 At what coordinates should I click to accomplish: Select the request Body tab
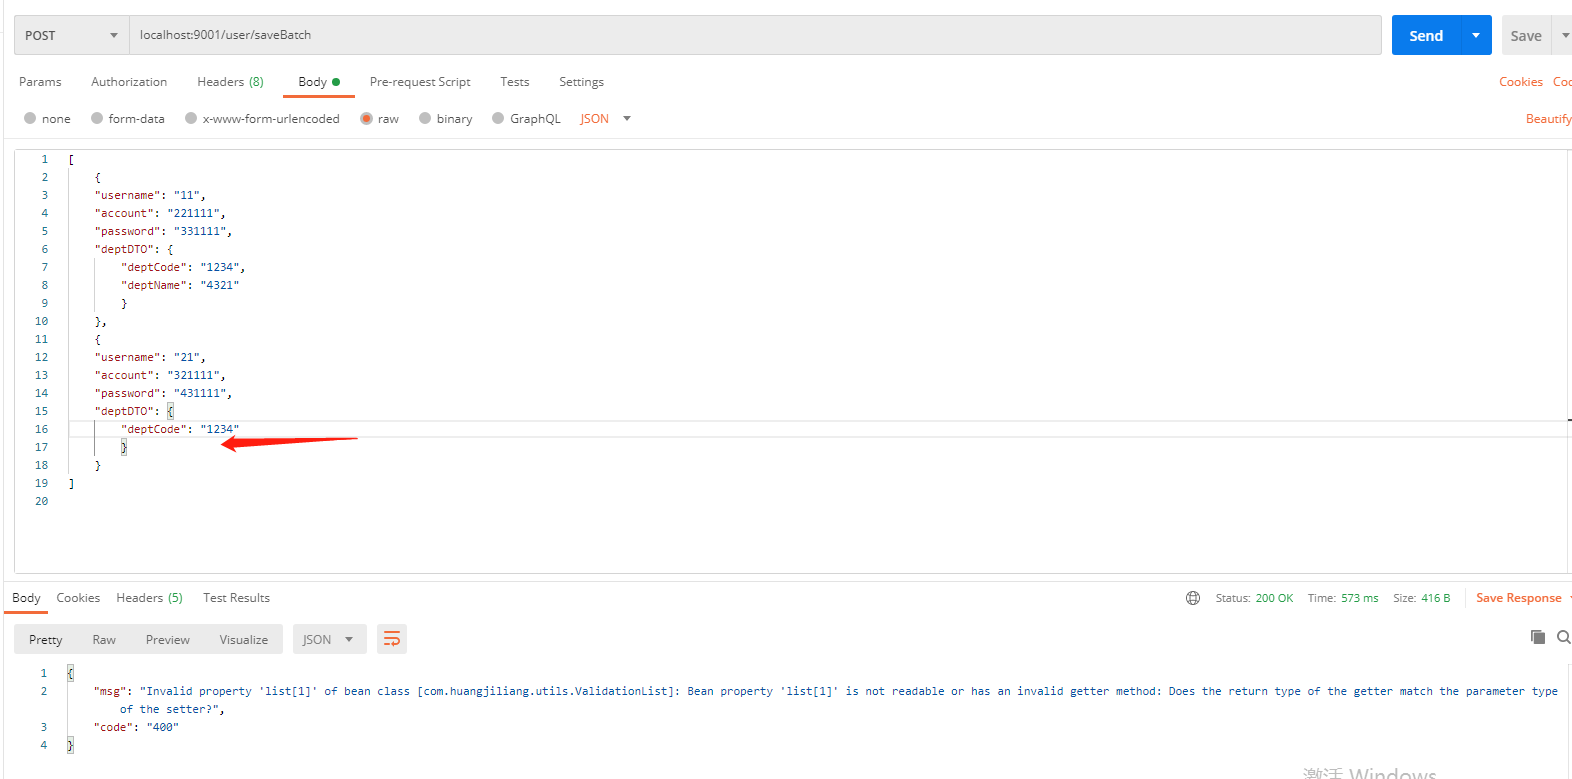(319, 82)
